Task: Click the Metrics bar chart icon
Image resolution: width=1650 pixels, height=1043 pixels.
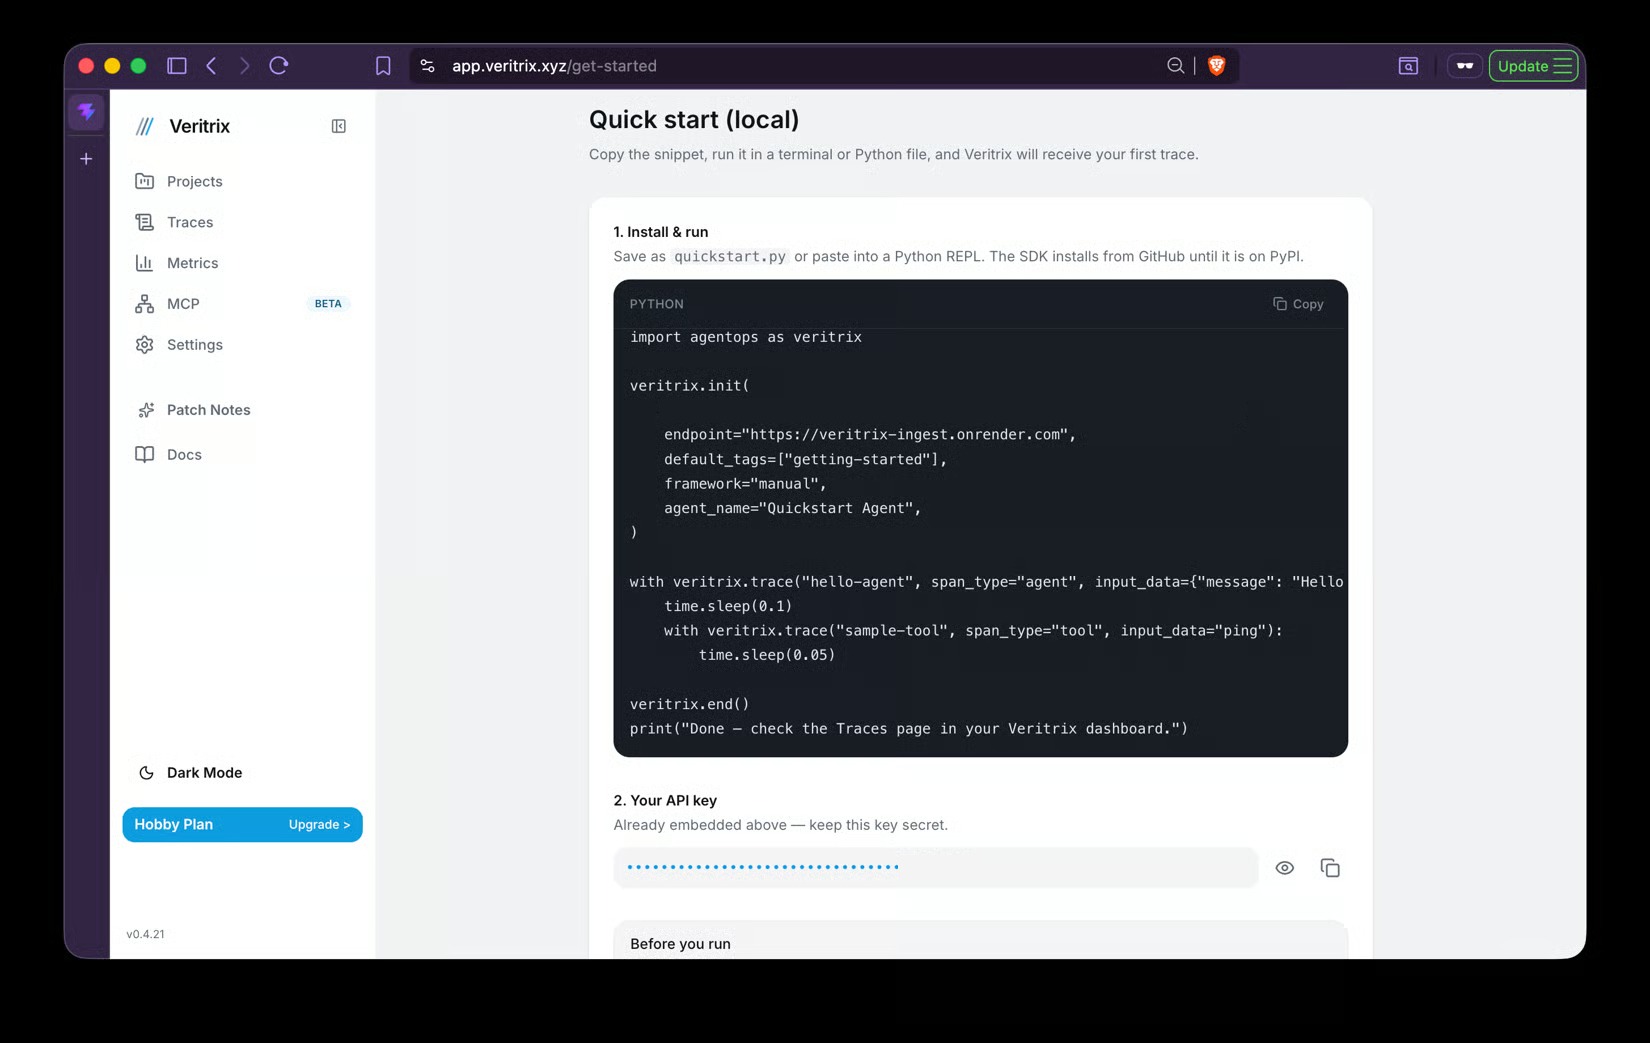Action: pyautogui.click(x=145, y=263)
